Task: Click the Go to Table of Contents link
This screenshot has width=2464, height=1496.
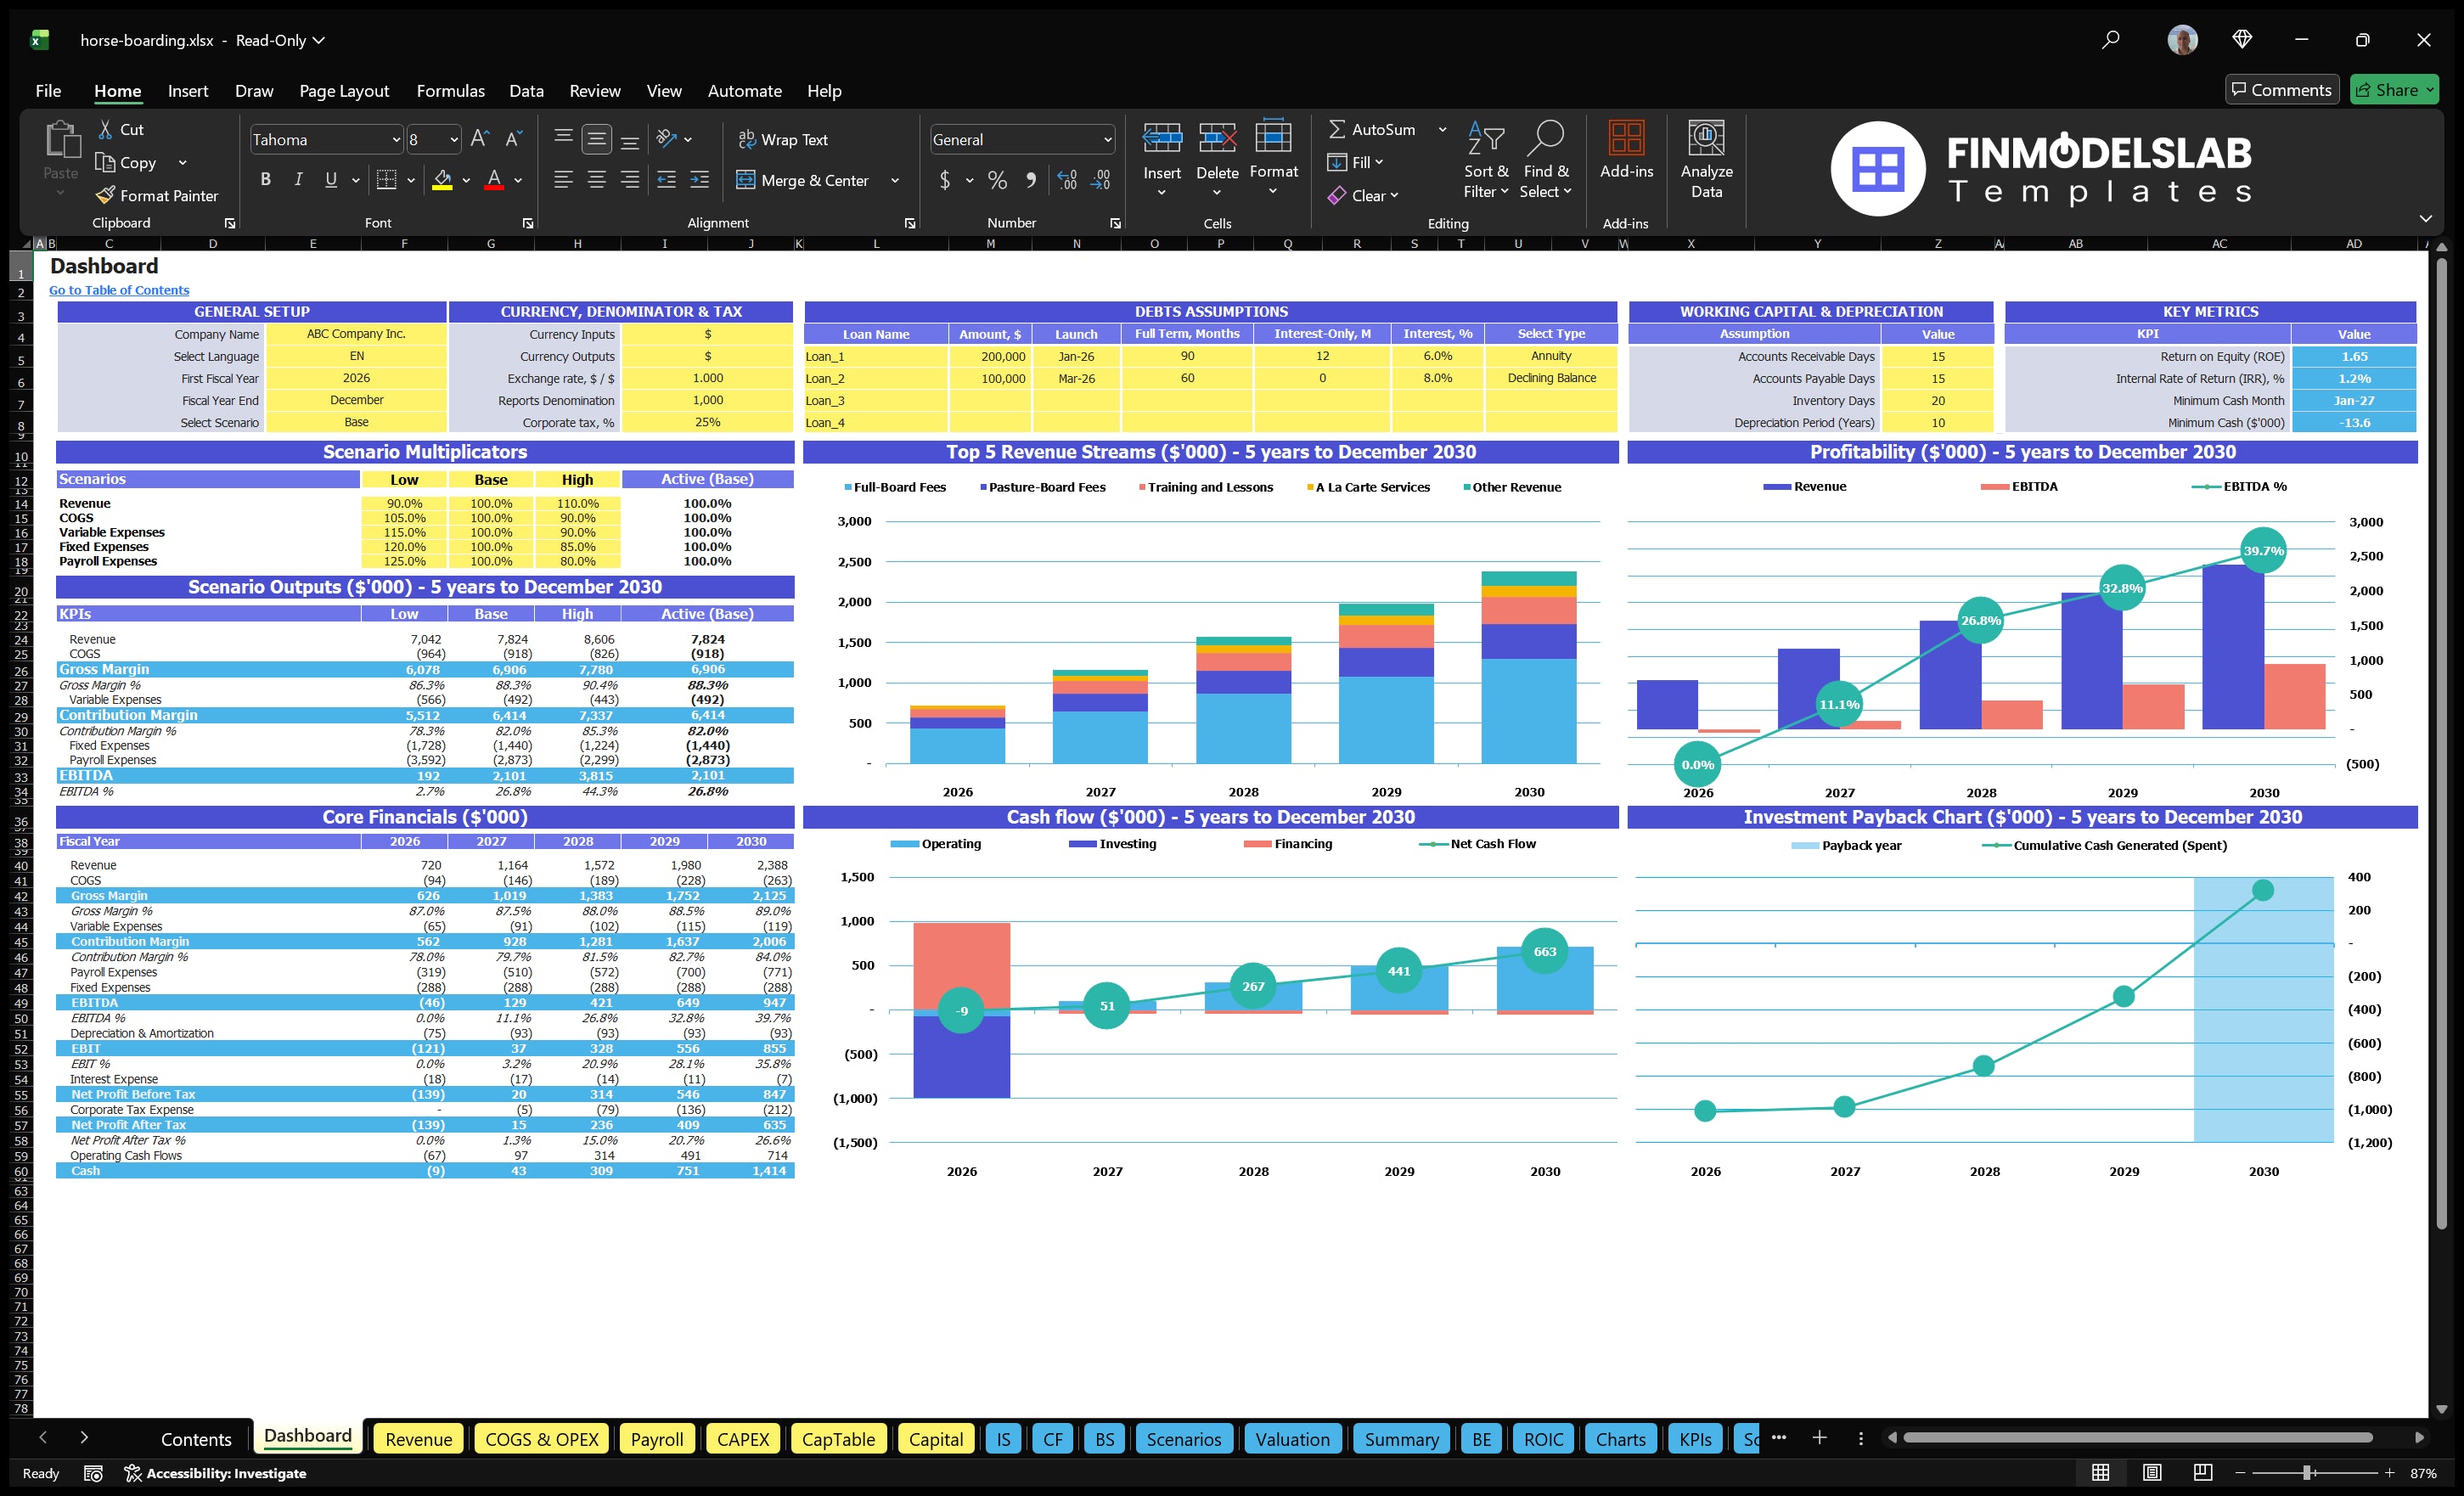Action: (x=118, y=289)
